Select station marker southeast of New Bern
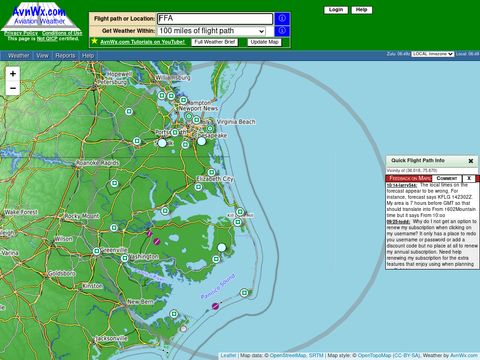The height and width of the screenshot is (360, 480). [x=173, y=314]
